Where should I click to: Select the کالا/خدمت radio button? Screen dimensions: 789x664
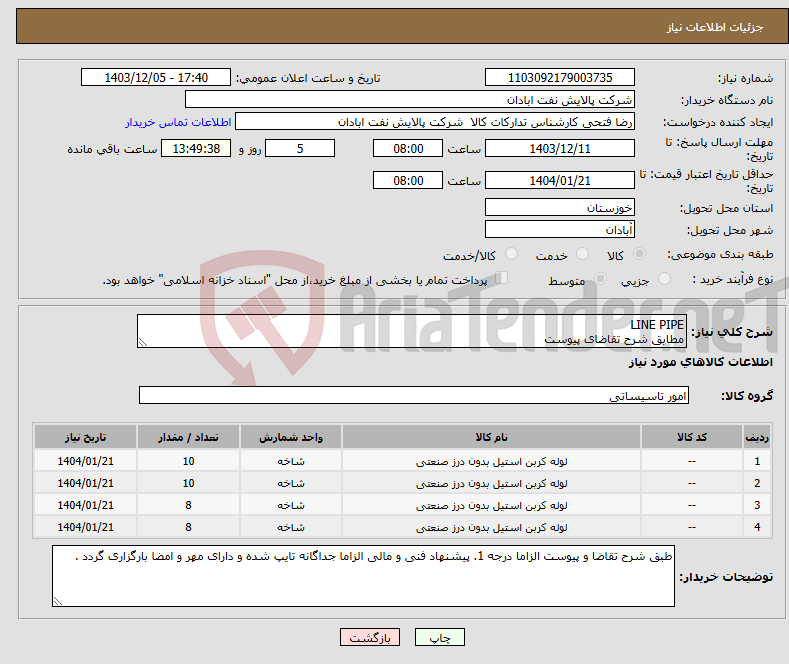511,254
